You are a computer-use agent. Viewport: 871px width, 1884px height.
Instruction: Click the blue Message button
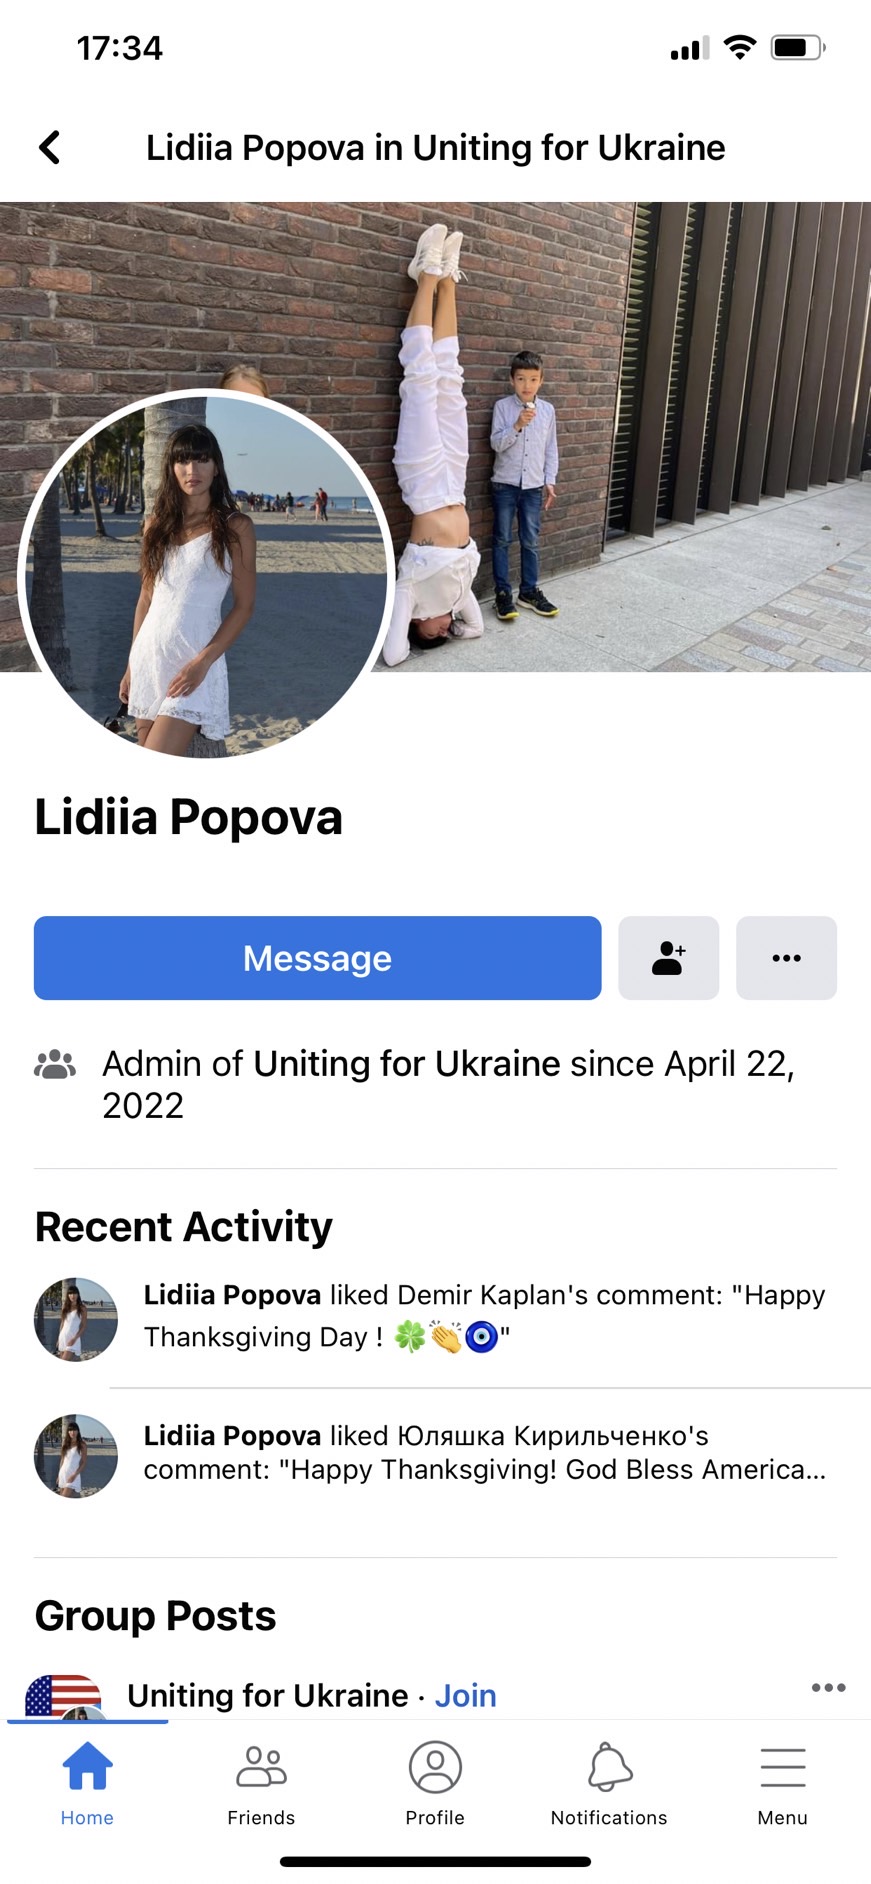(x=318, y=958)
